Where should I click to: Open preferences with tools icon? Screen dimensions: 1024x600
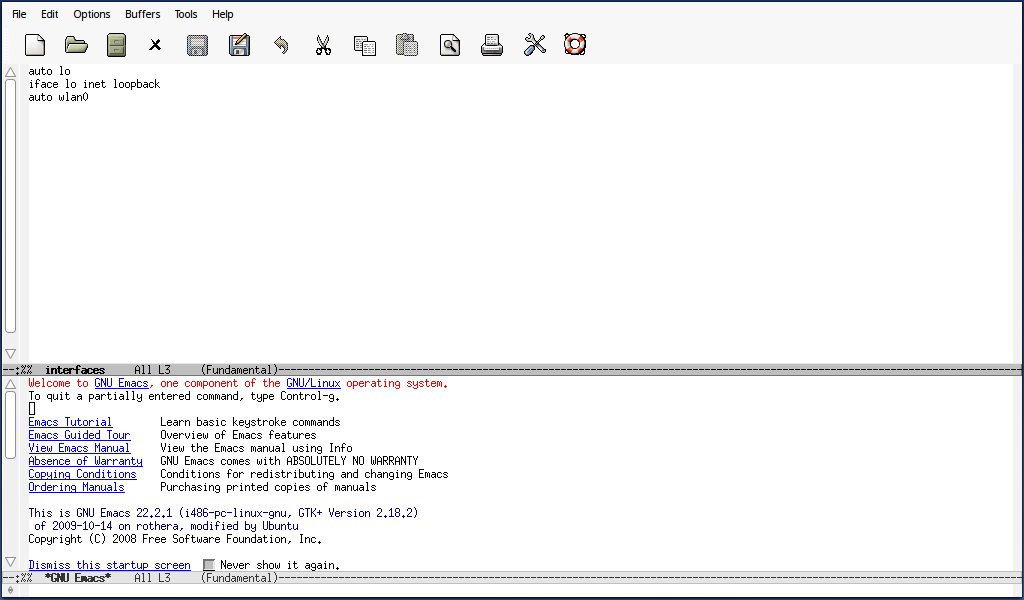[535, 45]
